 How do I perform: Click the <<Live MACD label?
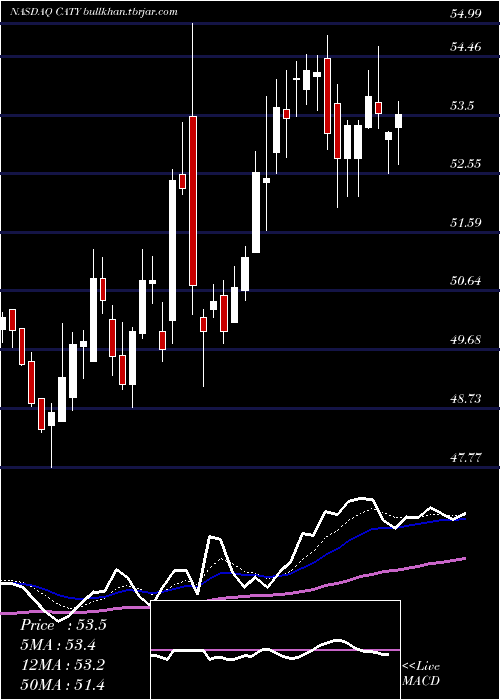click(x=421, y=674)
